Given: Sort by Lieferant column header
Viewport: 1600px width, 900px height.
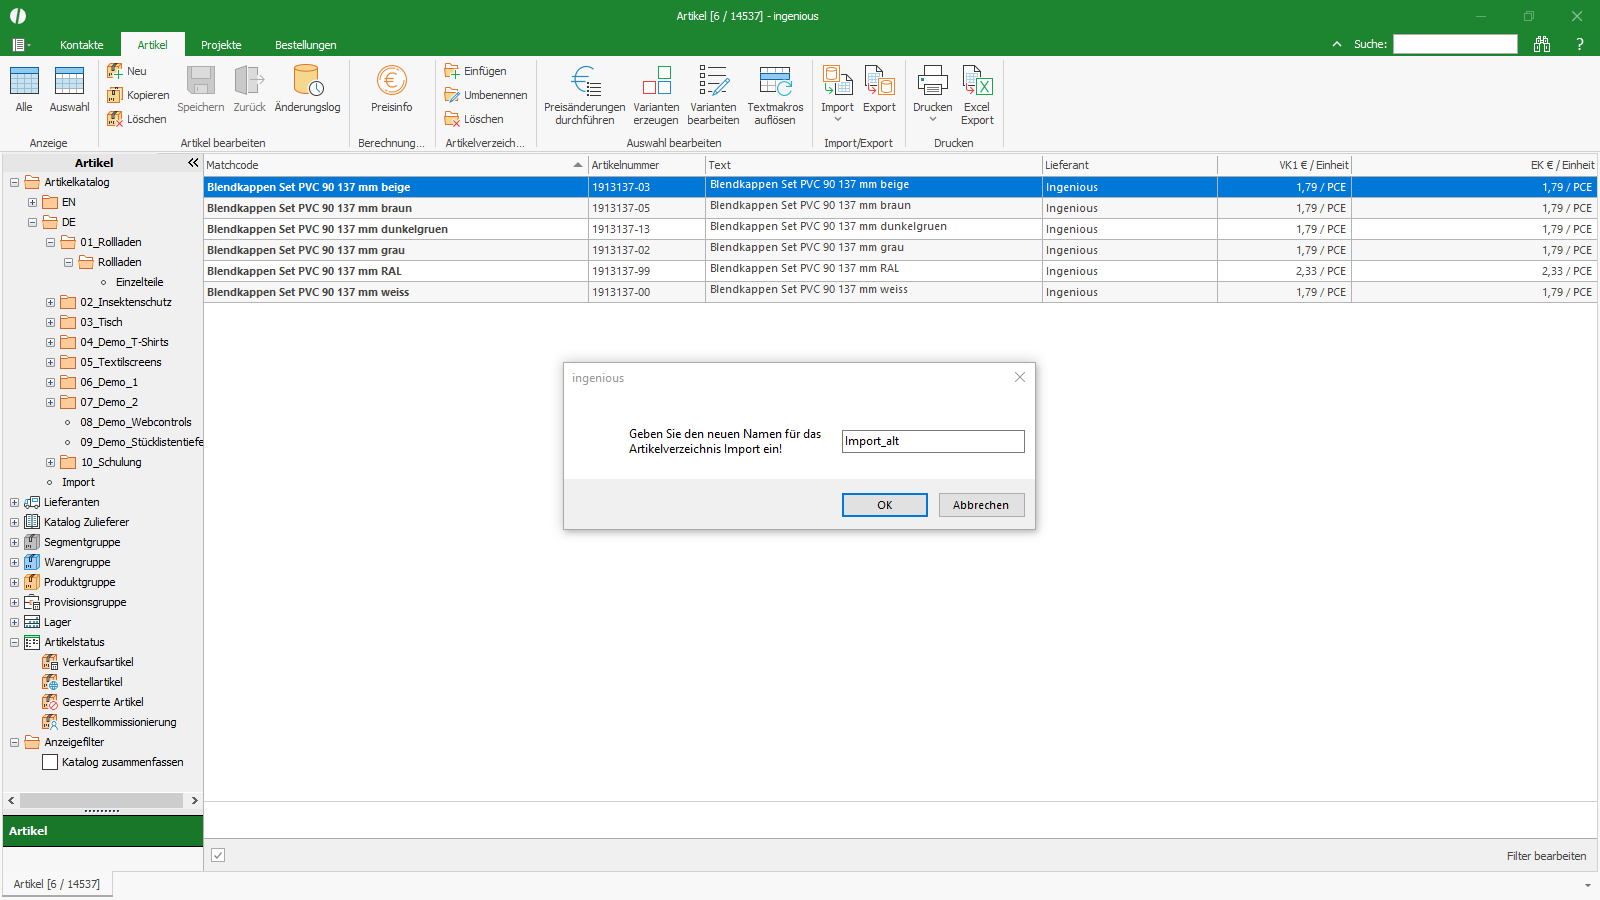Looking at the screenshot, I should click(1129, 165).
